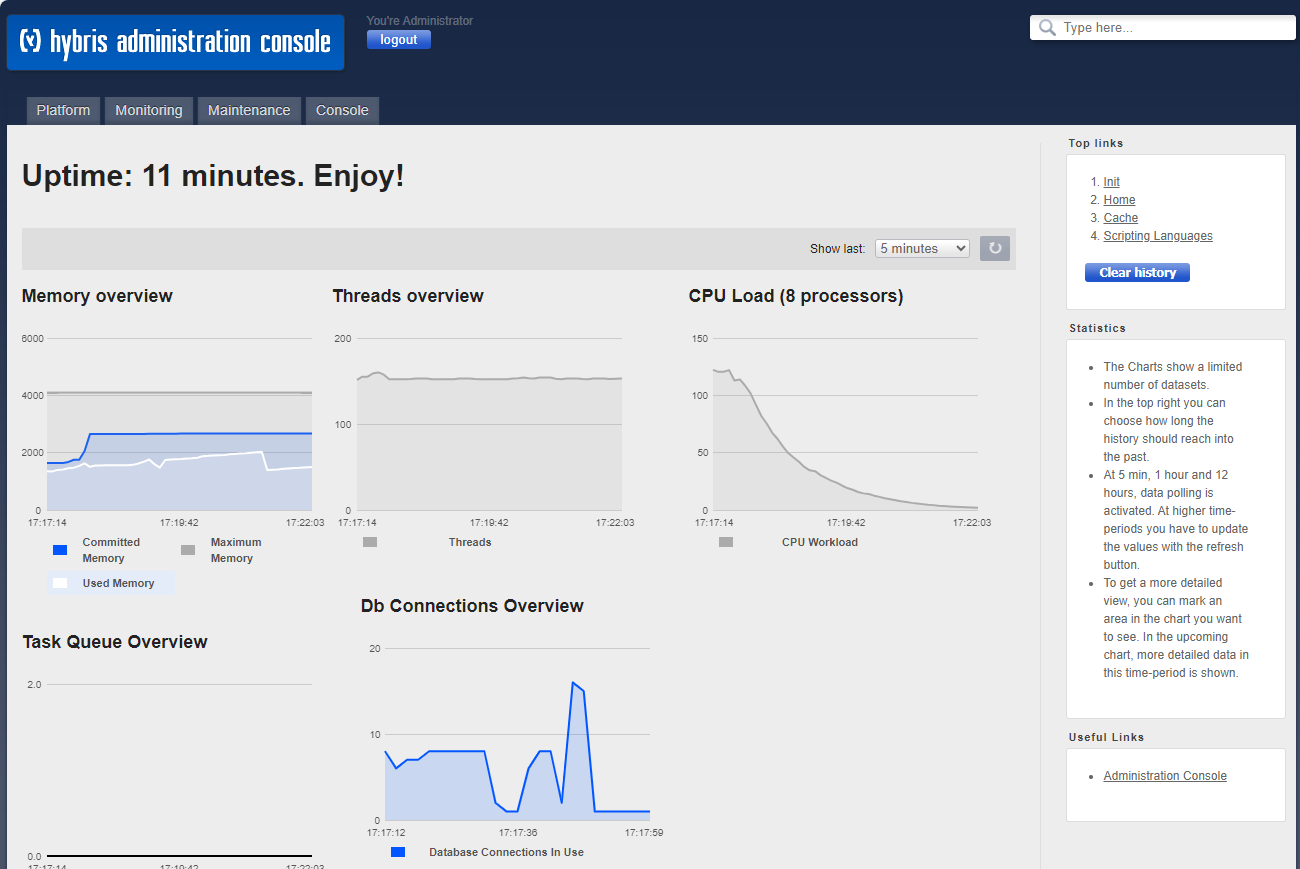Open the Init top link
Screen dimensions: 1300x869
coord(1112,182)
